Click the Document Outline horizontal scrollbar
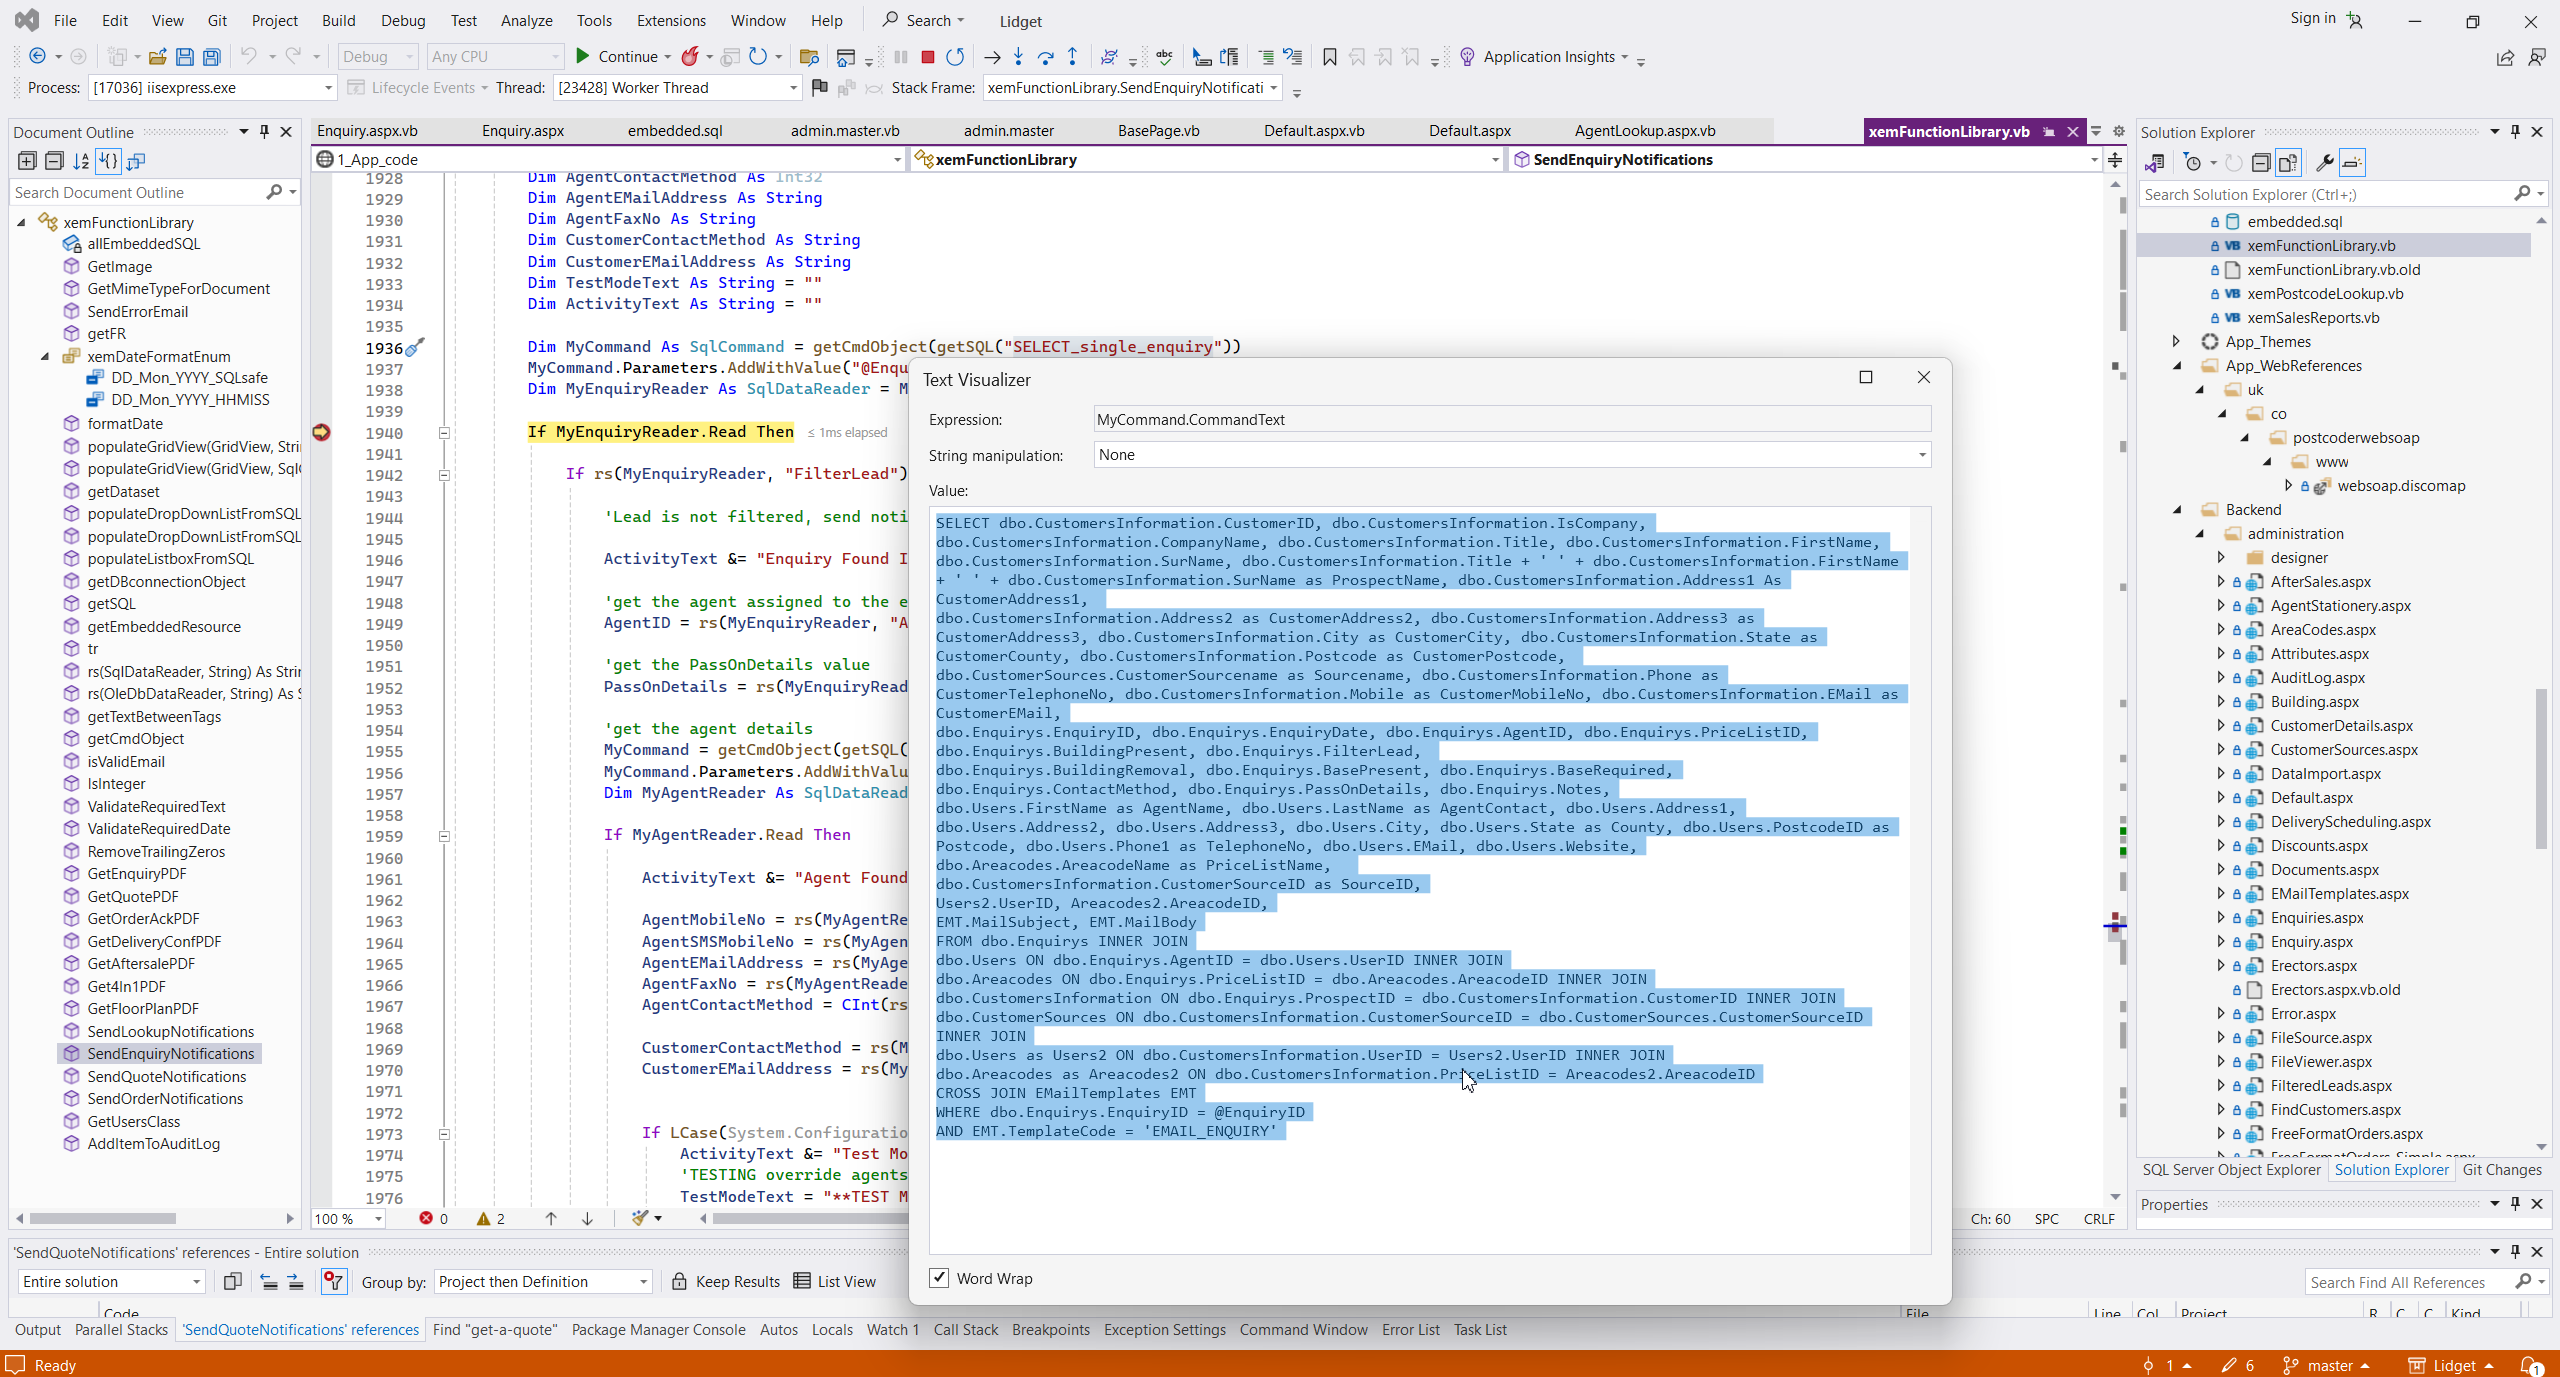This screenshot has height=1377, width=2560. coord(102,1218)
